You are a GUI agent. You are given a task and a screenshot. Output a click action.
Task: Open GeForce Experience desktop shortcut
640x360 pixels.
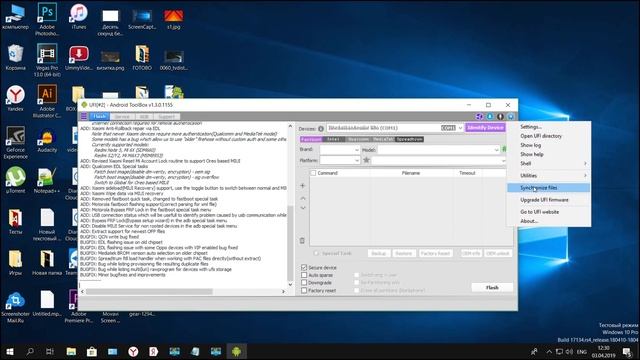pyautogui.click(x=16, y=142)
